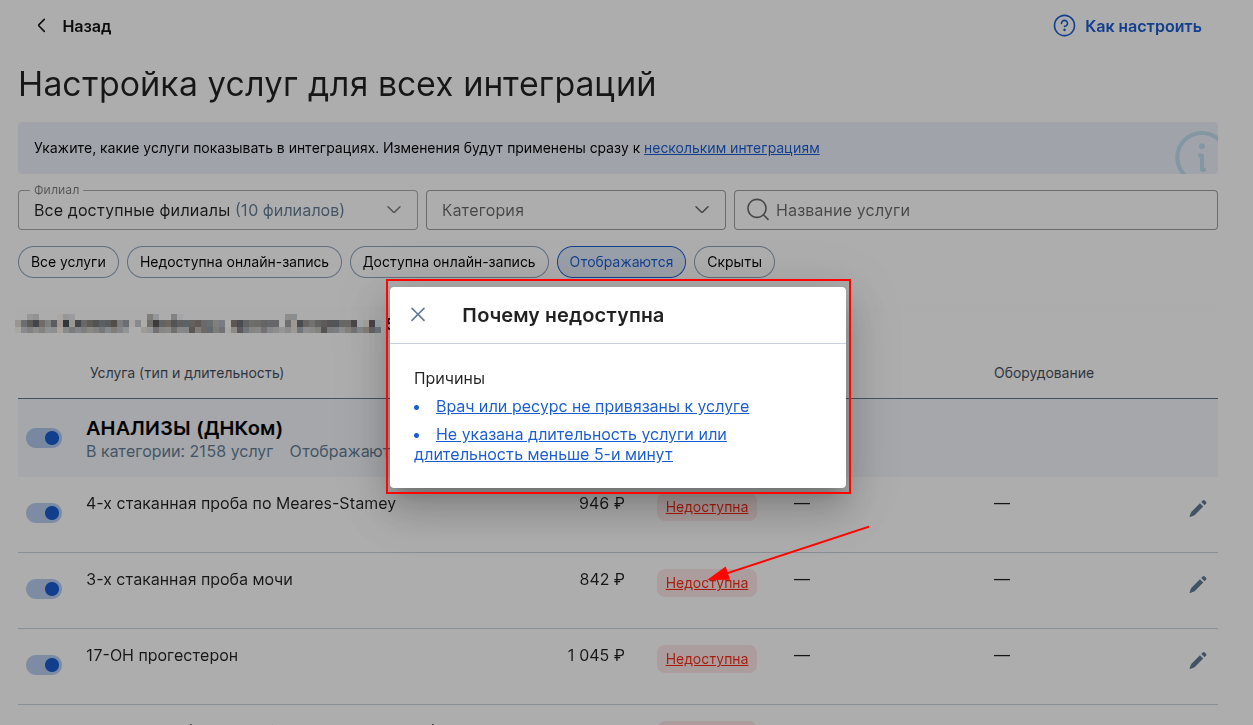This screenshot has height=725, width=1253.
Task: Select 'Недоступна онлайн-запись' filter chip
Action: click(x=234, y=262)
